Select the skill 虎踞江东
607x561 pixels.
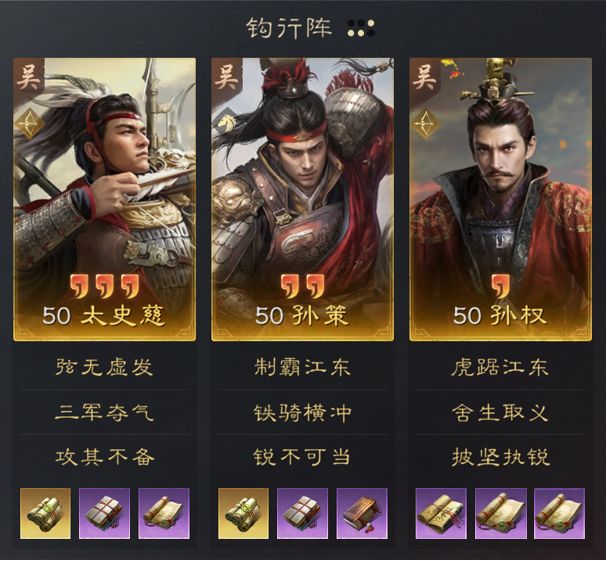(x=500, y=367)
